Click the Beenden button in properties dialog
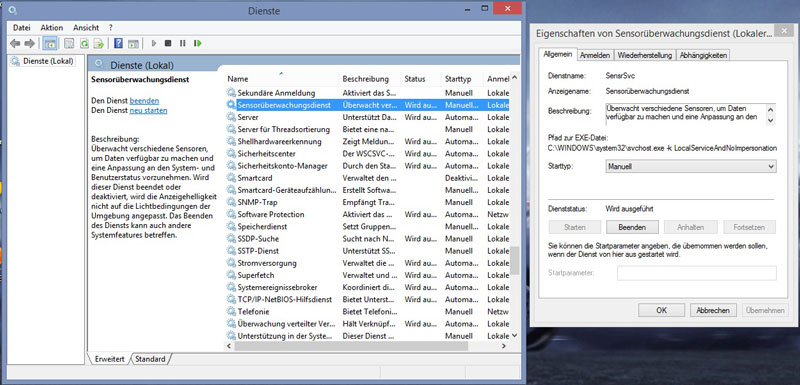Image resolution: width=800 pixels, height=385 pixels. pos(632,227)
